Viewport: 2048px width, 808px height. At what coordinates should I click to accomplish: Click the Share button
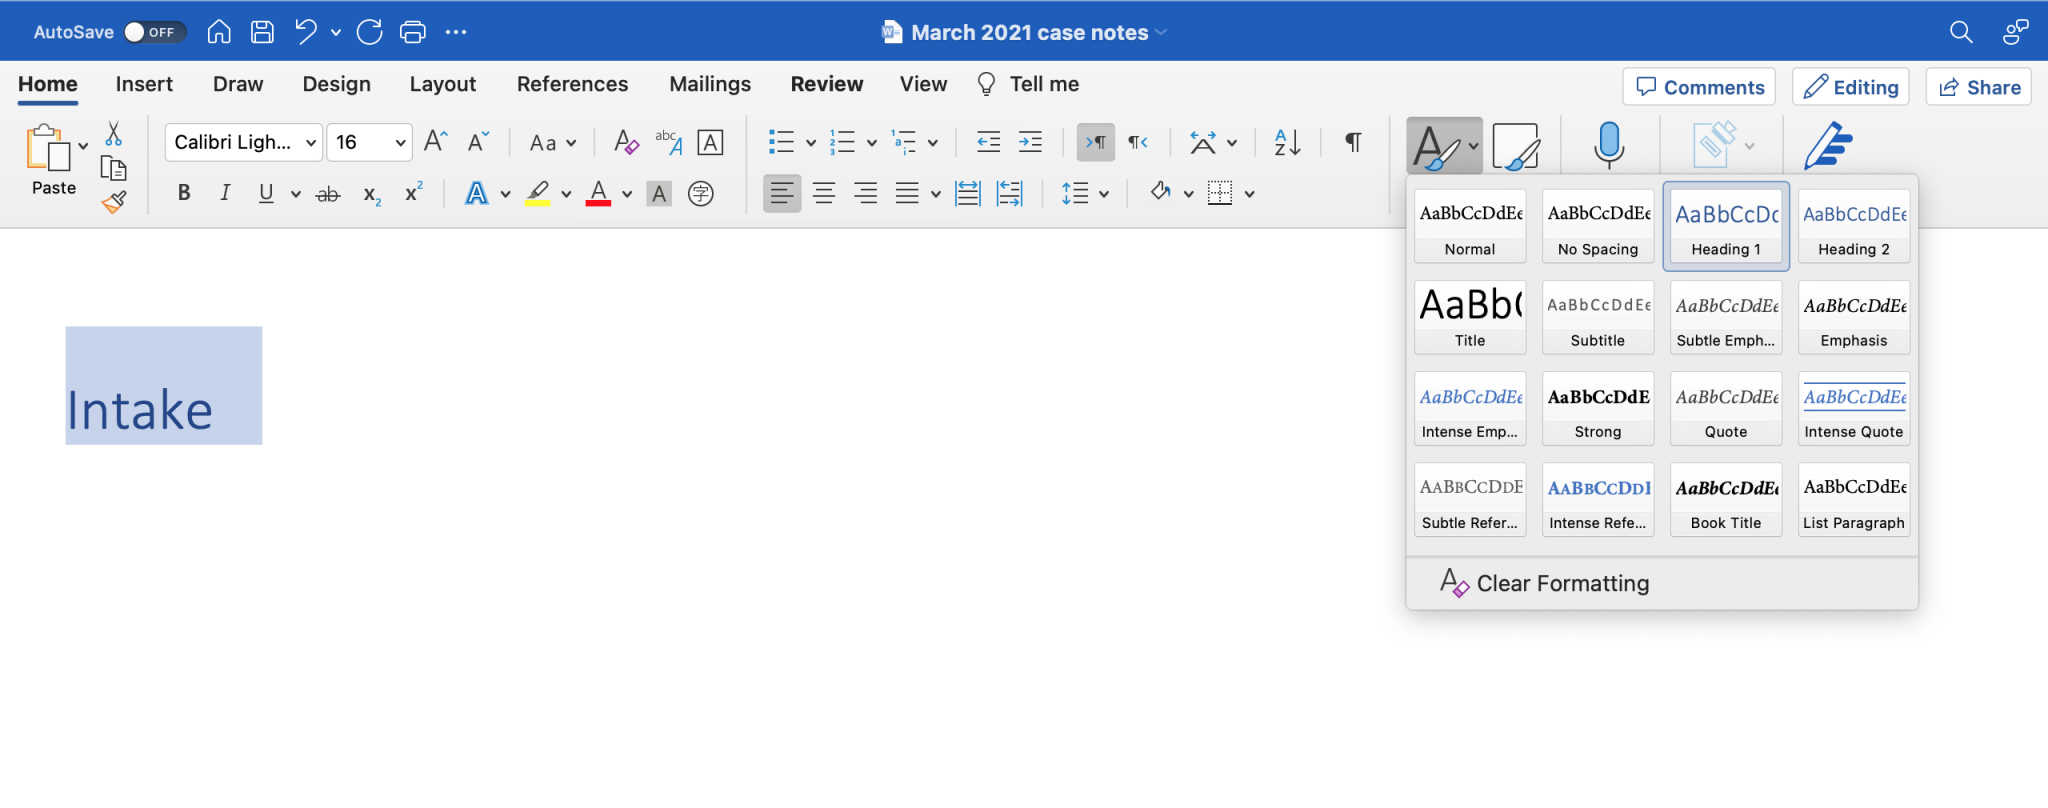(x=1979, y=87)
